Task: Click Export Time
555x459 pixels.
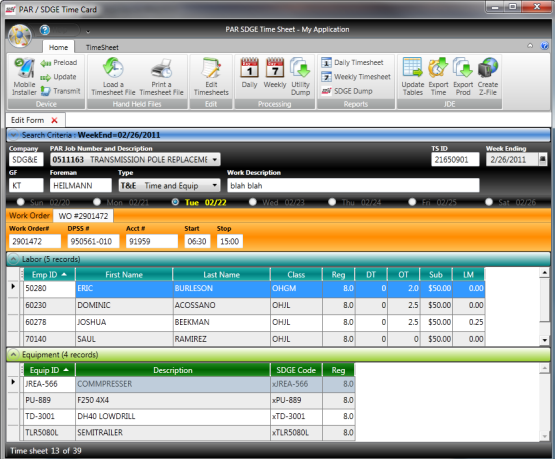Action: tap(438, 76)
